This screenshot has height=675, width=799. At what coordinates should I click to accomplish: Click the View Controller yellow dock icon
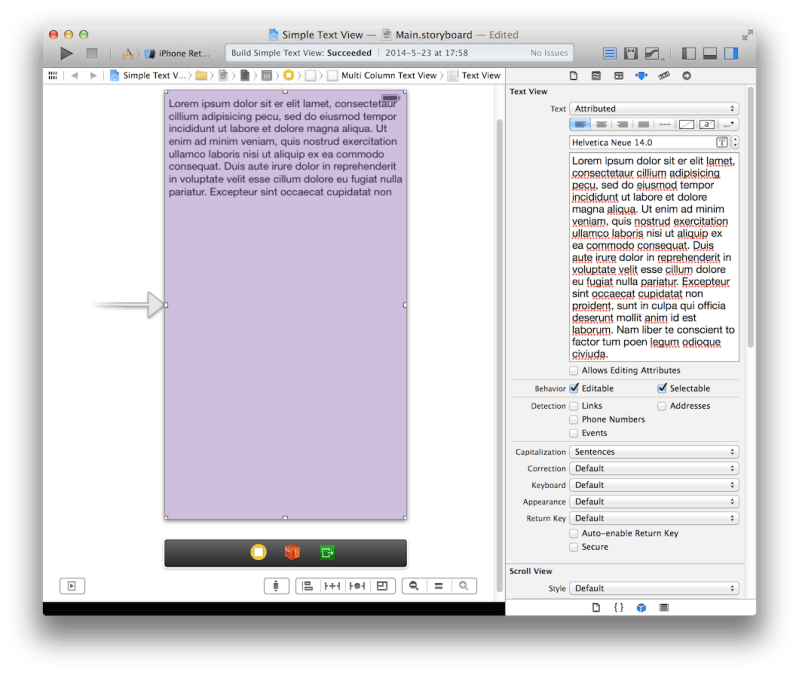[x=258, y=552]
